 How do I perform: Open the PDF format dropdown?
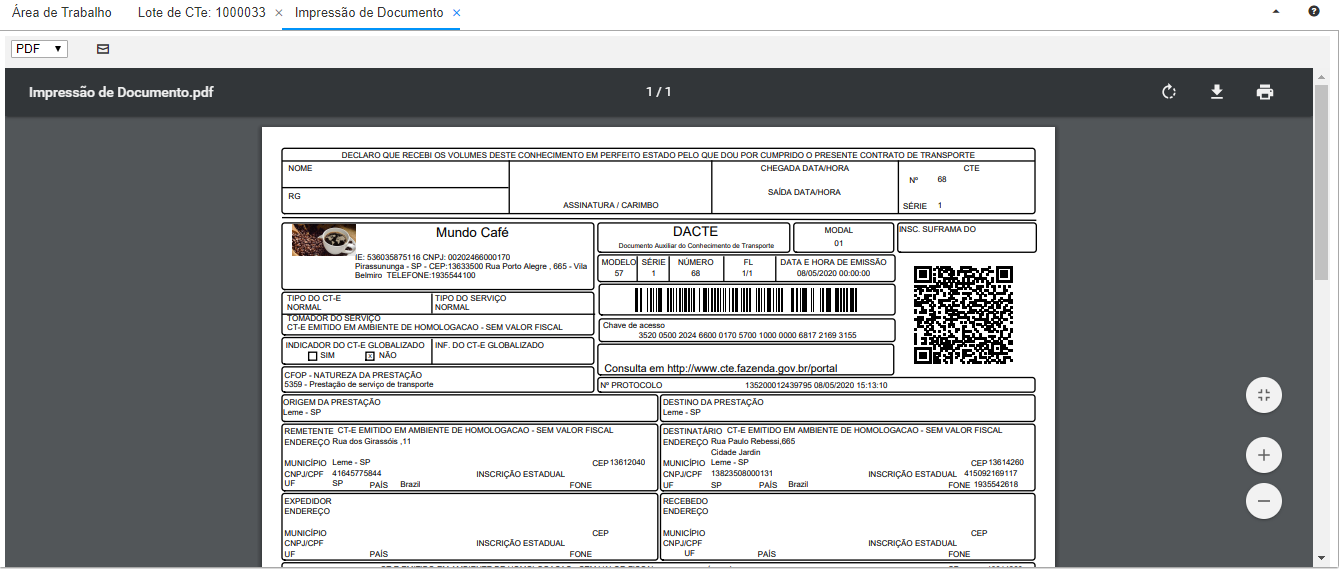pyautogui.click(x=39, y=49)
